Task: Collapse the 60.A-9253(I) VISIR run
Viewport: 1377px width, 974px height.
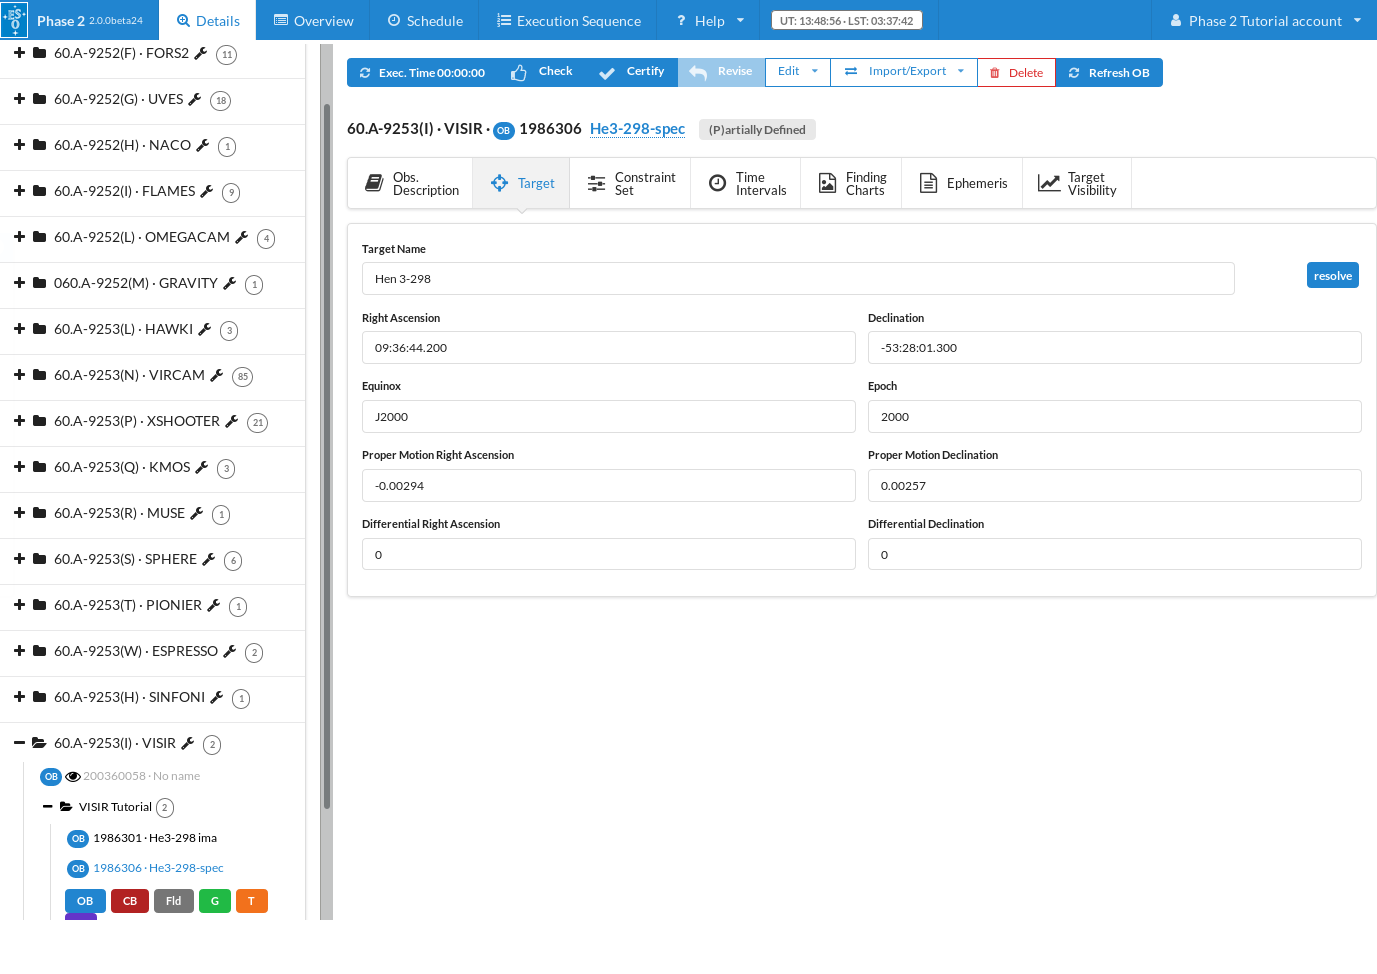Action: point(19,743)
